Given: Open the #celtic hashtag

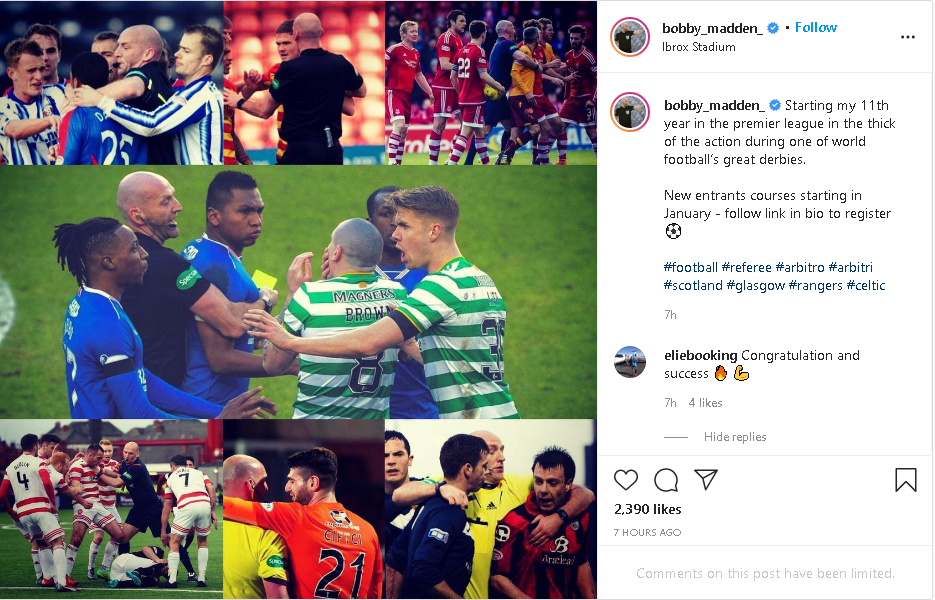Looking at the screenshot, I should 866,286.
